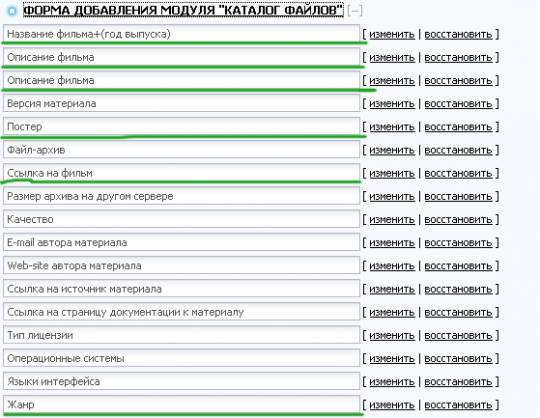
Task: Click the blue icon beside the form title
Action: click(12, 11)
